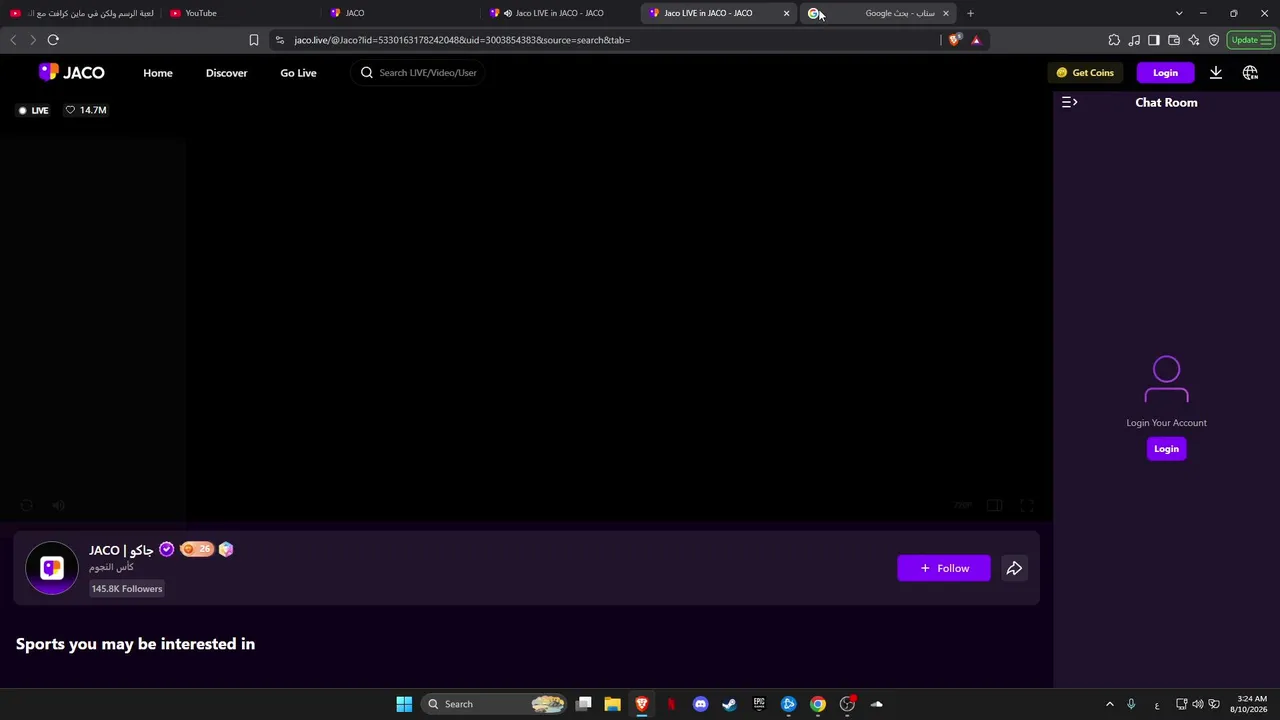Open the language globe menu
Screen dimensions: 1280x720
click(1250, 73)
